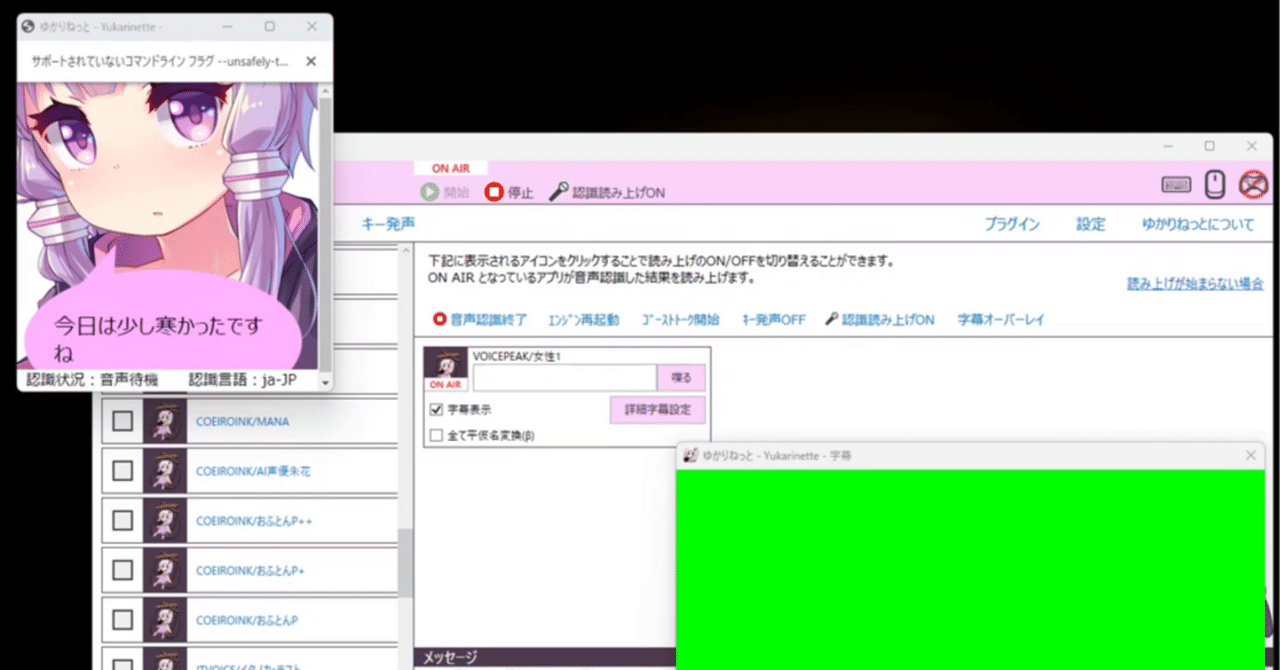Viewport: 1280px width, 670px height.
Task: Click the mouse icon near the toolbar right
Action: (1214, 184)
